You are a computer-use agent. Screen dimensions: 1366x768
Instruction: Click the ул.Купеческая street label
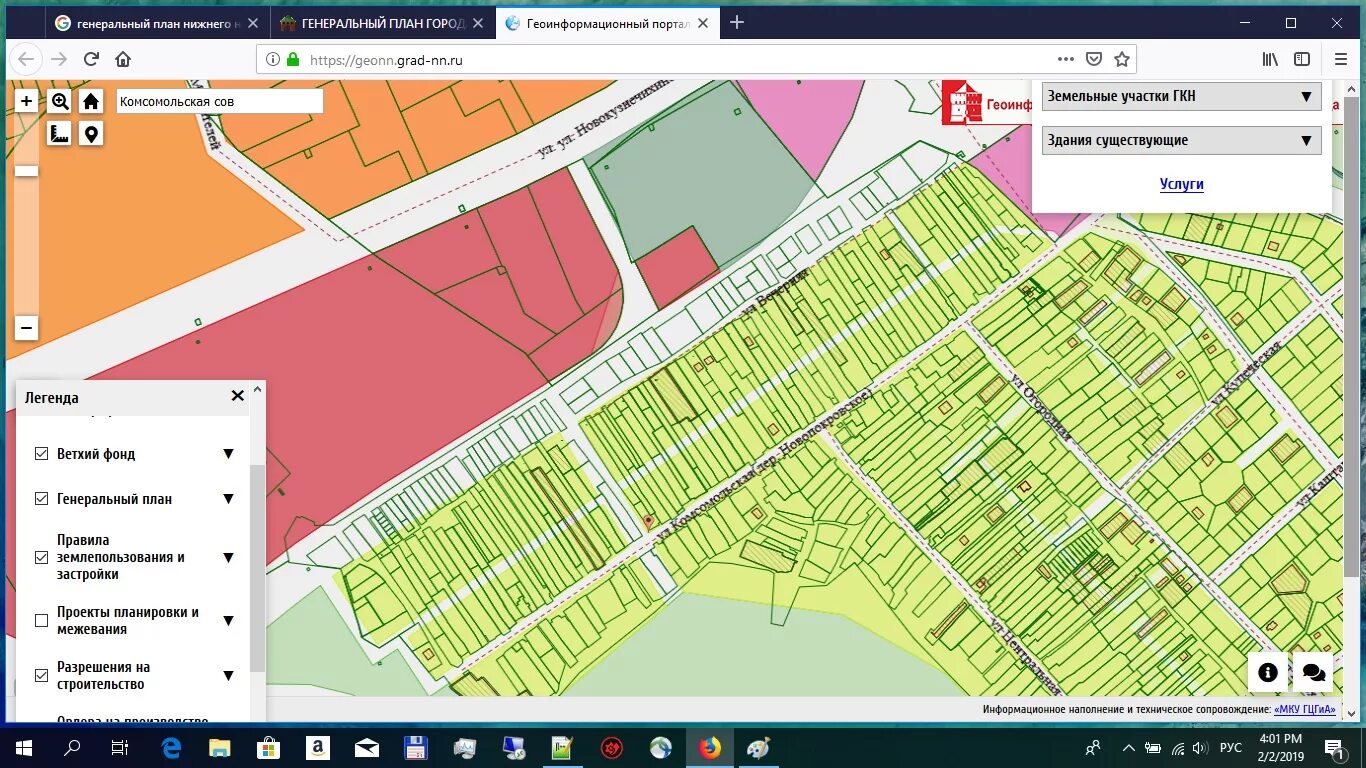1246,373
